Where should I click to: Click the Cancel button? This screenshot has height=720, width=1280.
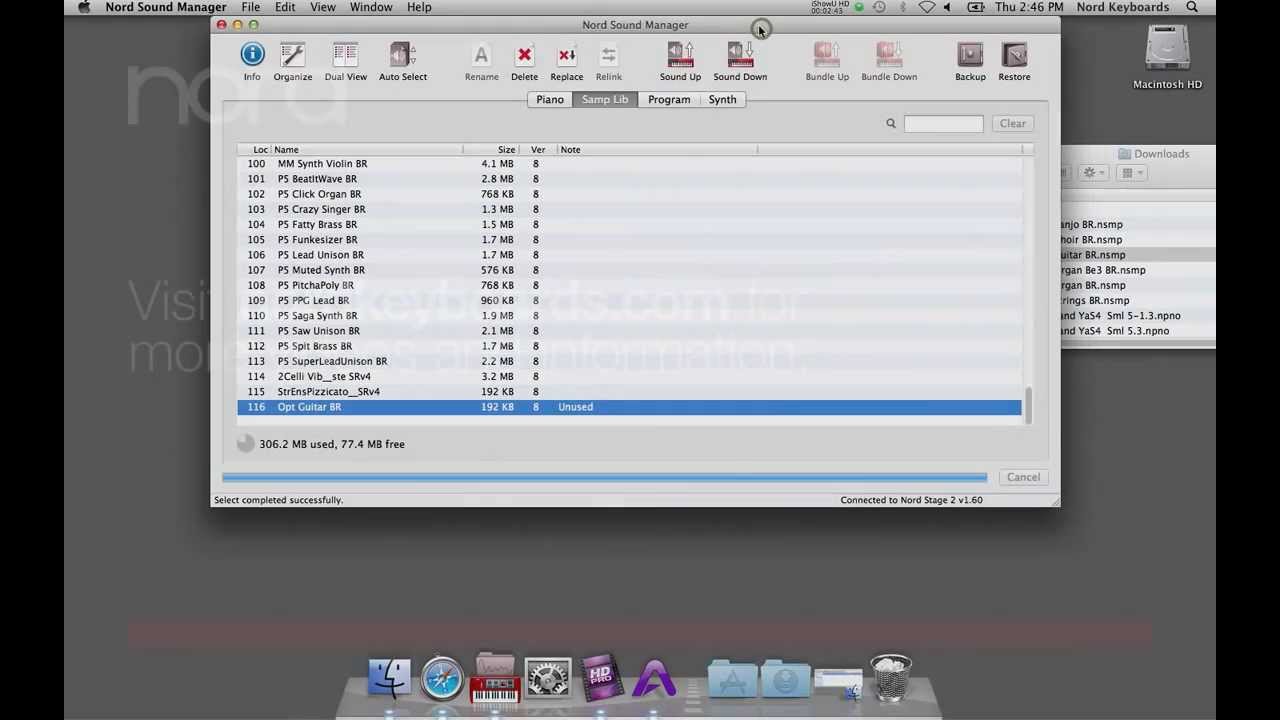[1023, 477]
